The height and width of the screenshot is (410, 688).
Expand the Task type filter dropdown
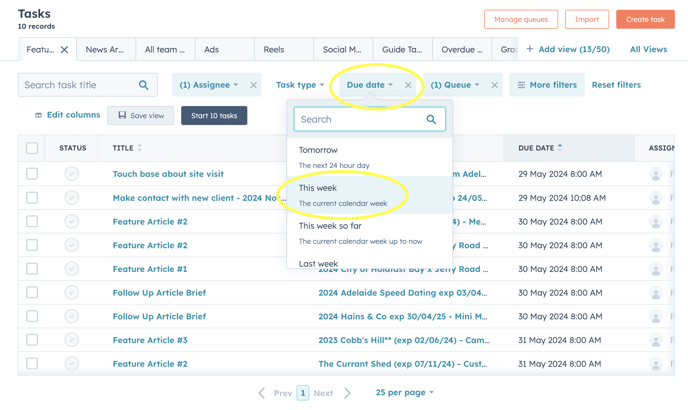point(299,85)
